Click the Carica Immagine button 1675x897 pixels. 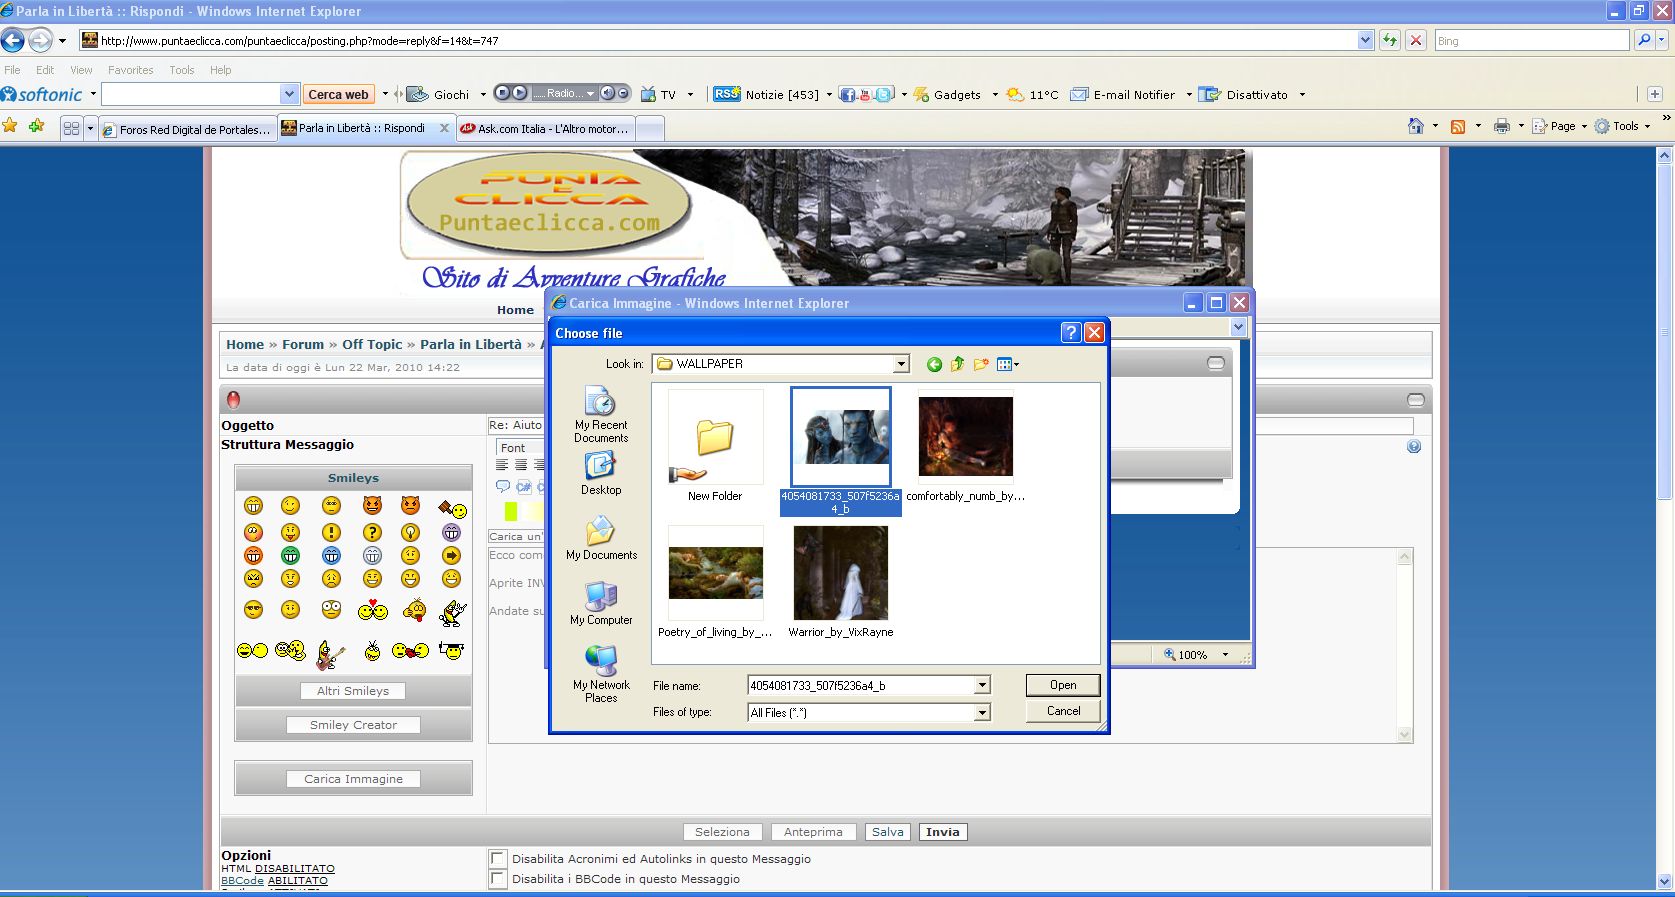353,779
